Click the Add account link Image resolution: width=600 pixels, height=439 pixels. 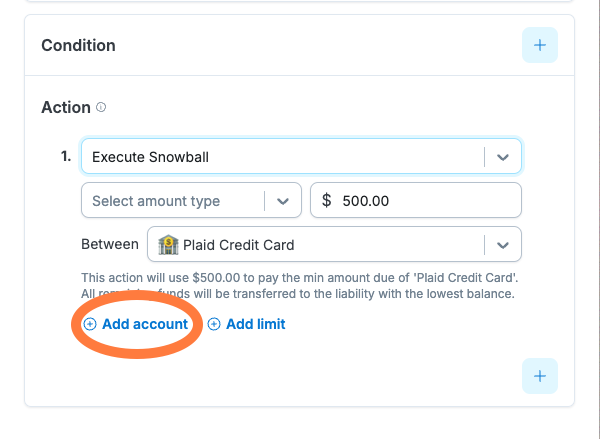click(x=144, y=324)
